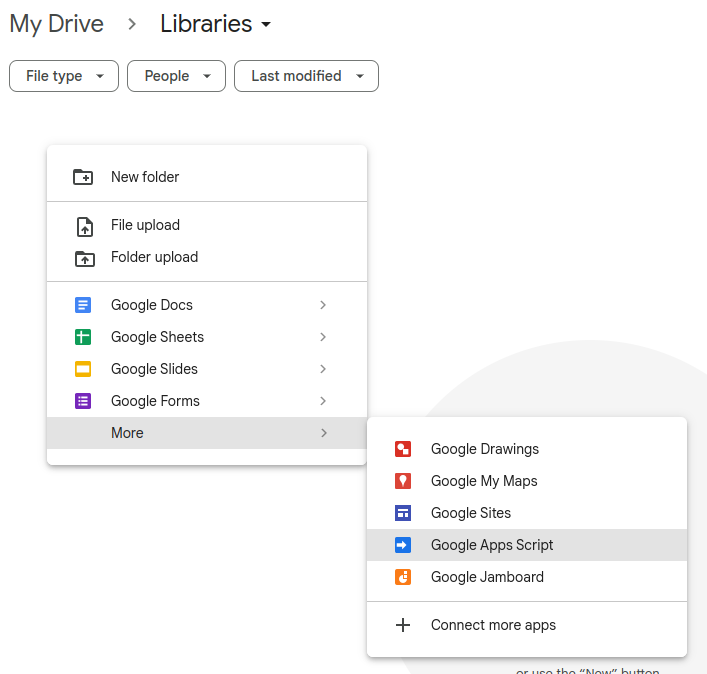
Task: Select New folder from the menu
Action: click(x=207, y=177)
